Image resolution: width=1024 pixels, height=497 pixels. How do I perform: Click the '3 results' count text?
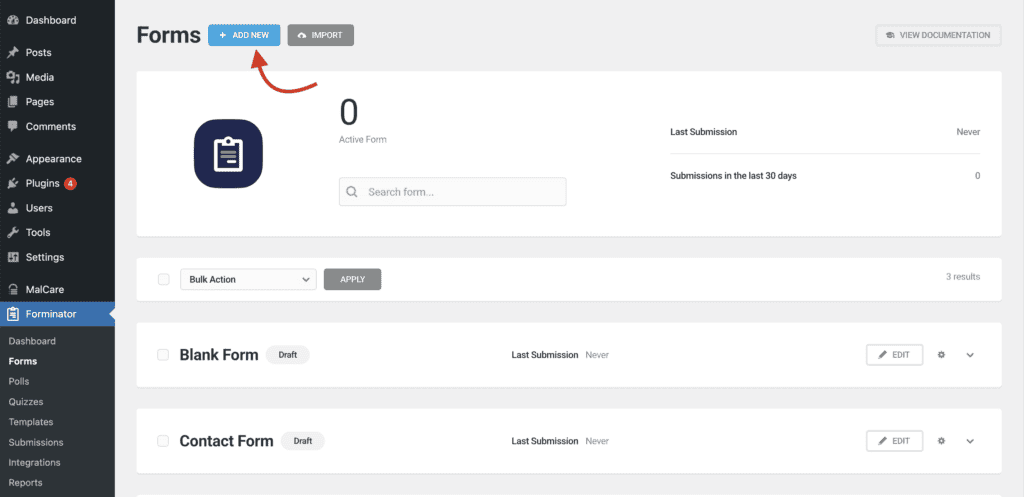tap(963, 277)
